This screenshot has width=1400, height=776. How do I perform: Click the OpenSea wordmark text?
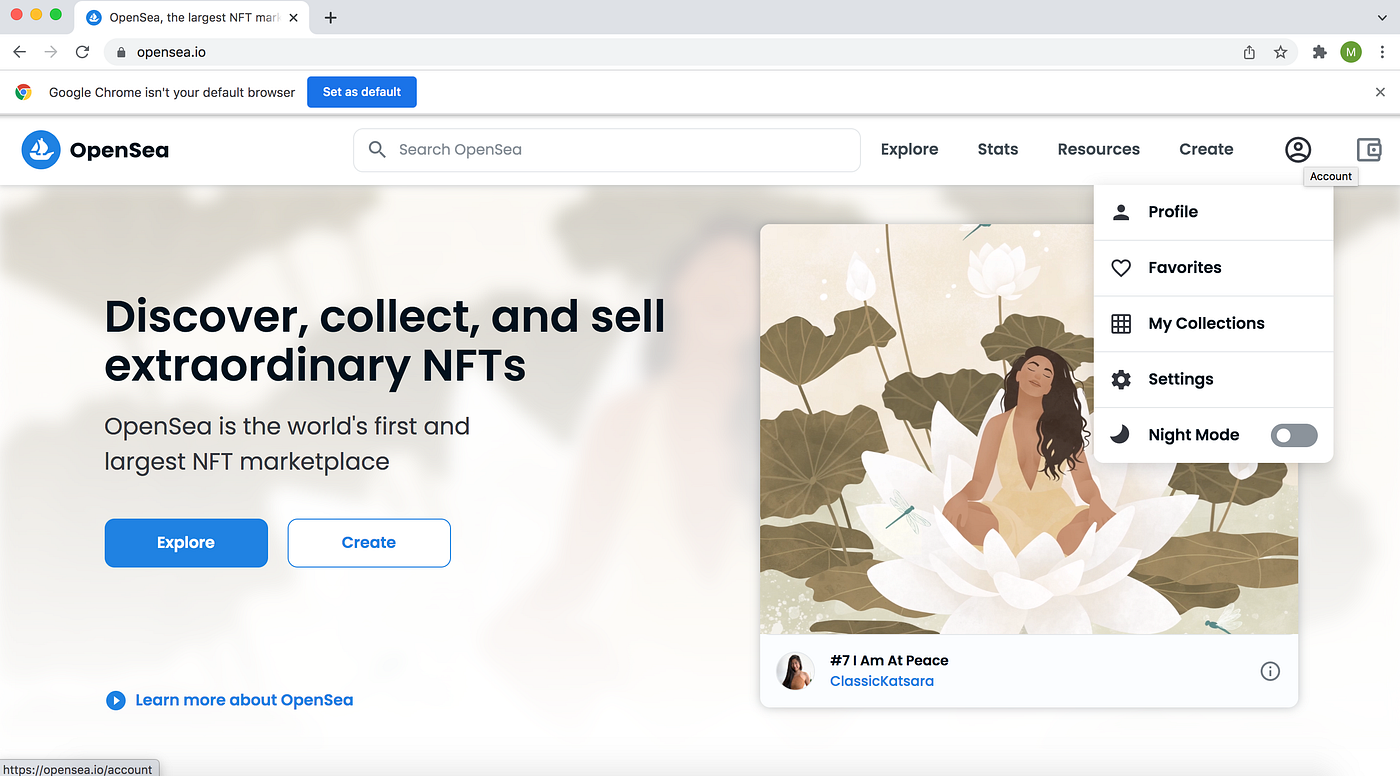click(119, 151)
